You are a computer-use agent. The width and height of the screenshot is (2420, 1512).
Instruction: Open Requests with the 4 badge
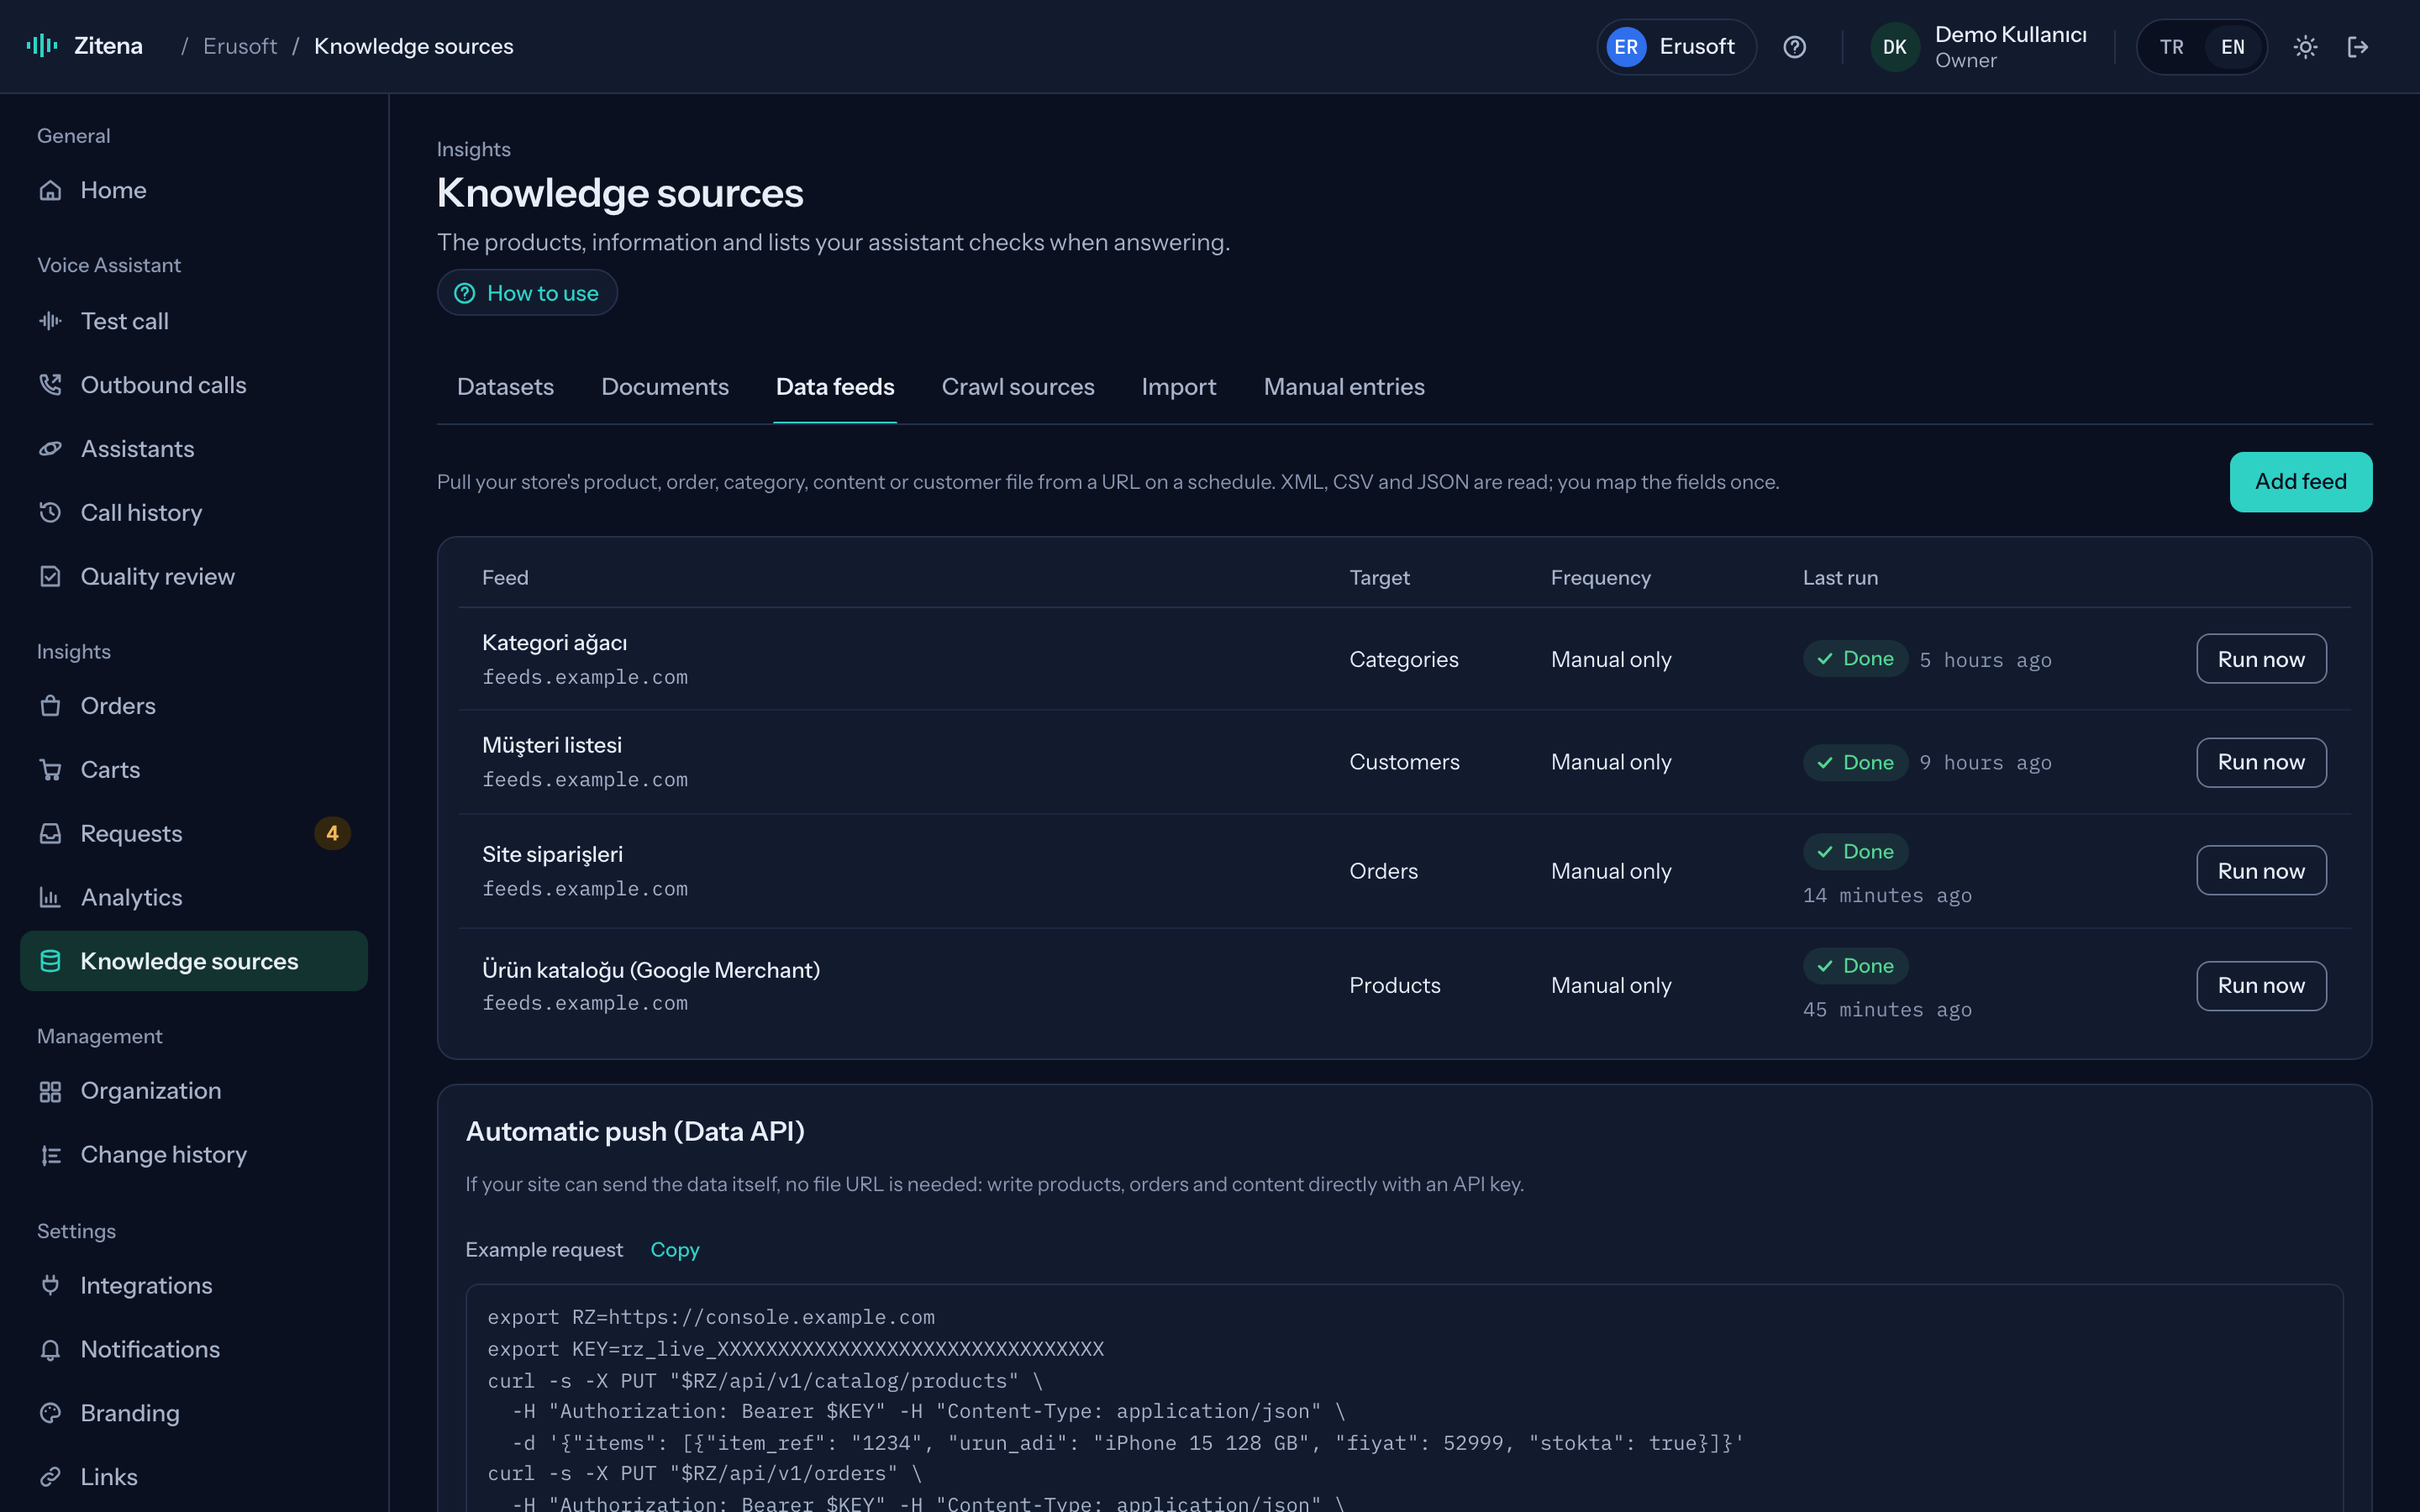[194, 834]
